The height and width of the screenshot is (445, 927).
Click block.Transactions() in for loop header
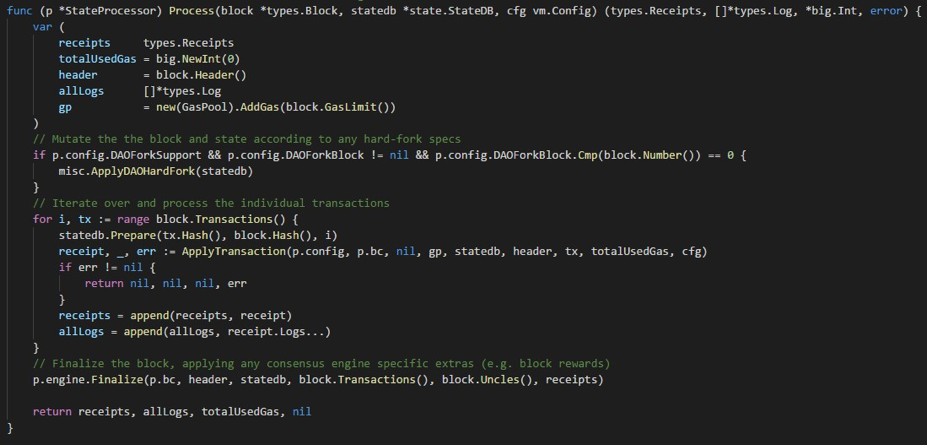(221, 219)
